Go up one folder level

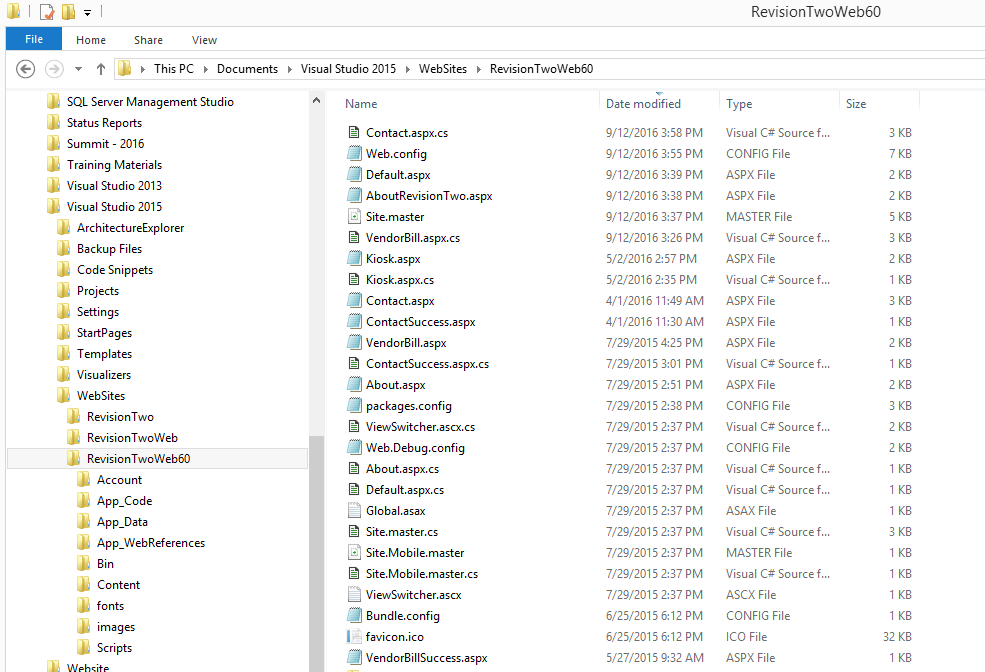[x=101, y=68]
